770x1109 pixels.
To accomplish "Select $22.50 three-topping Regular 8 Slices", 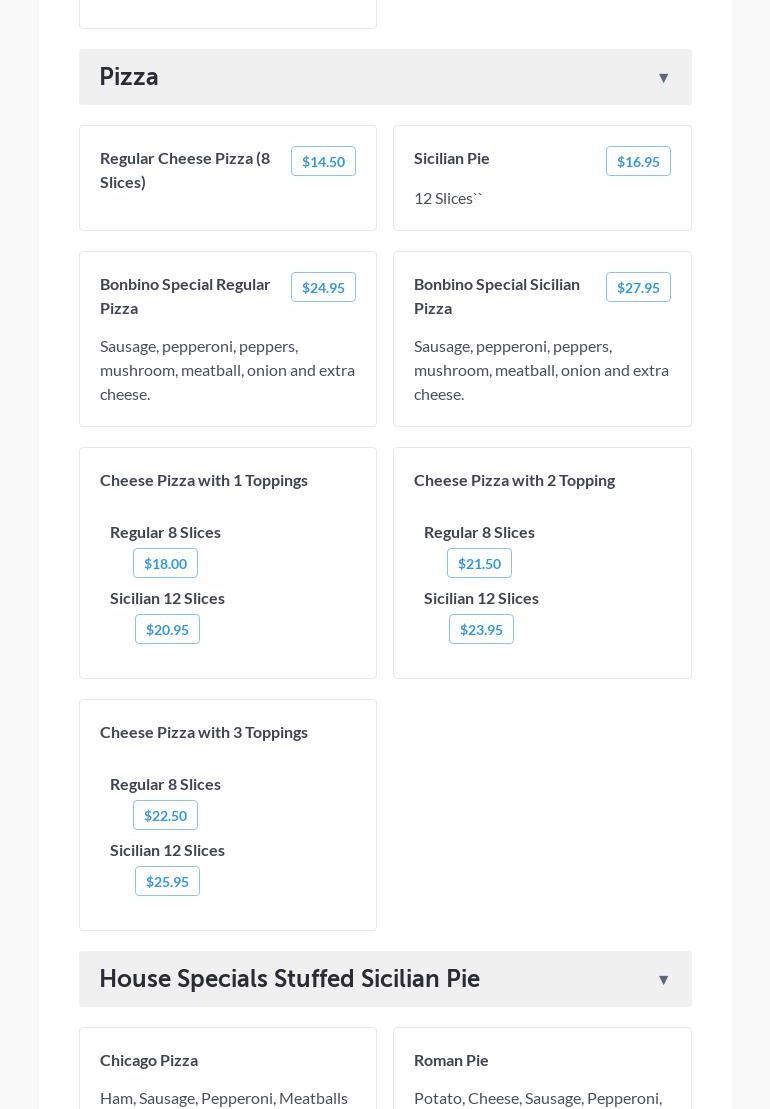I will [165, 815].
